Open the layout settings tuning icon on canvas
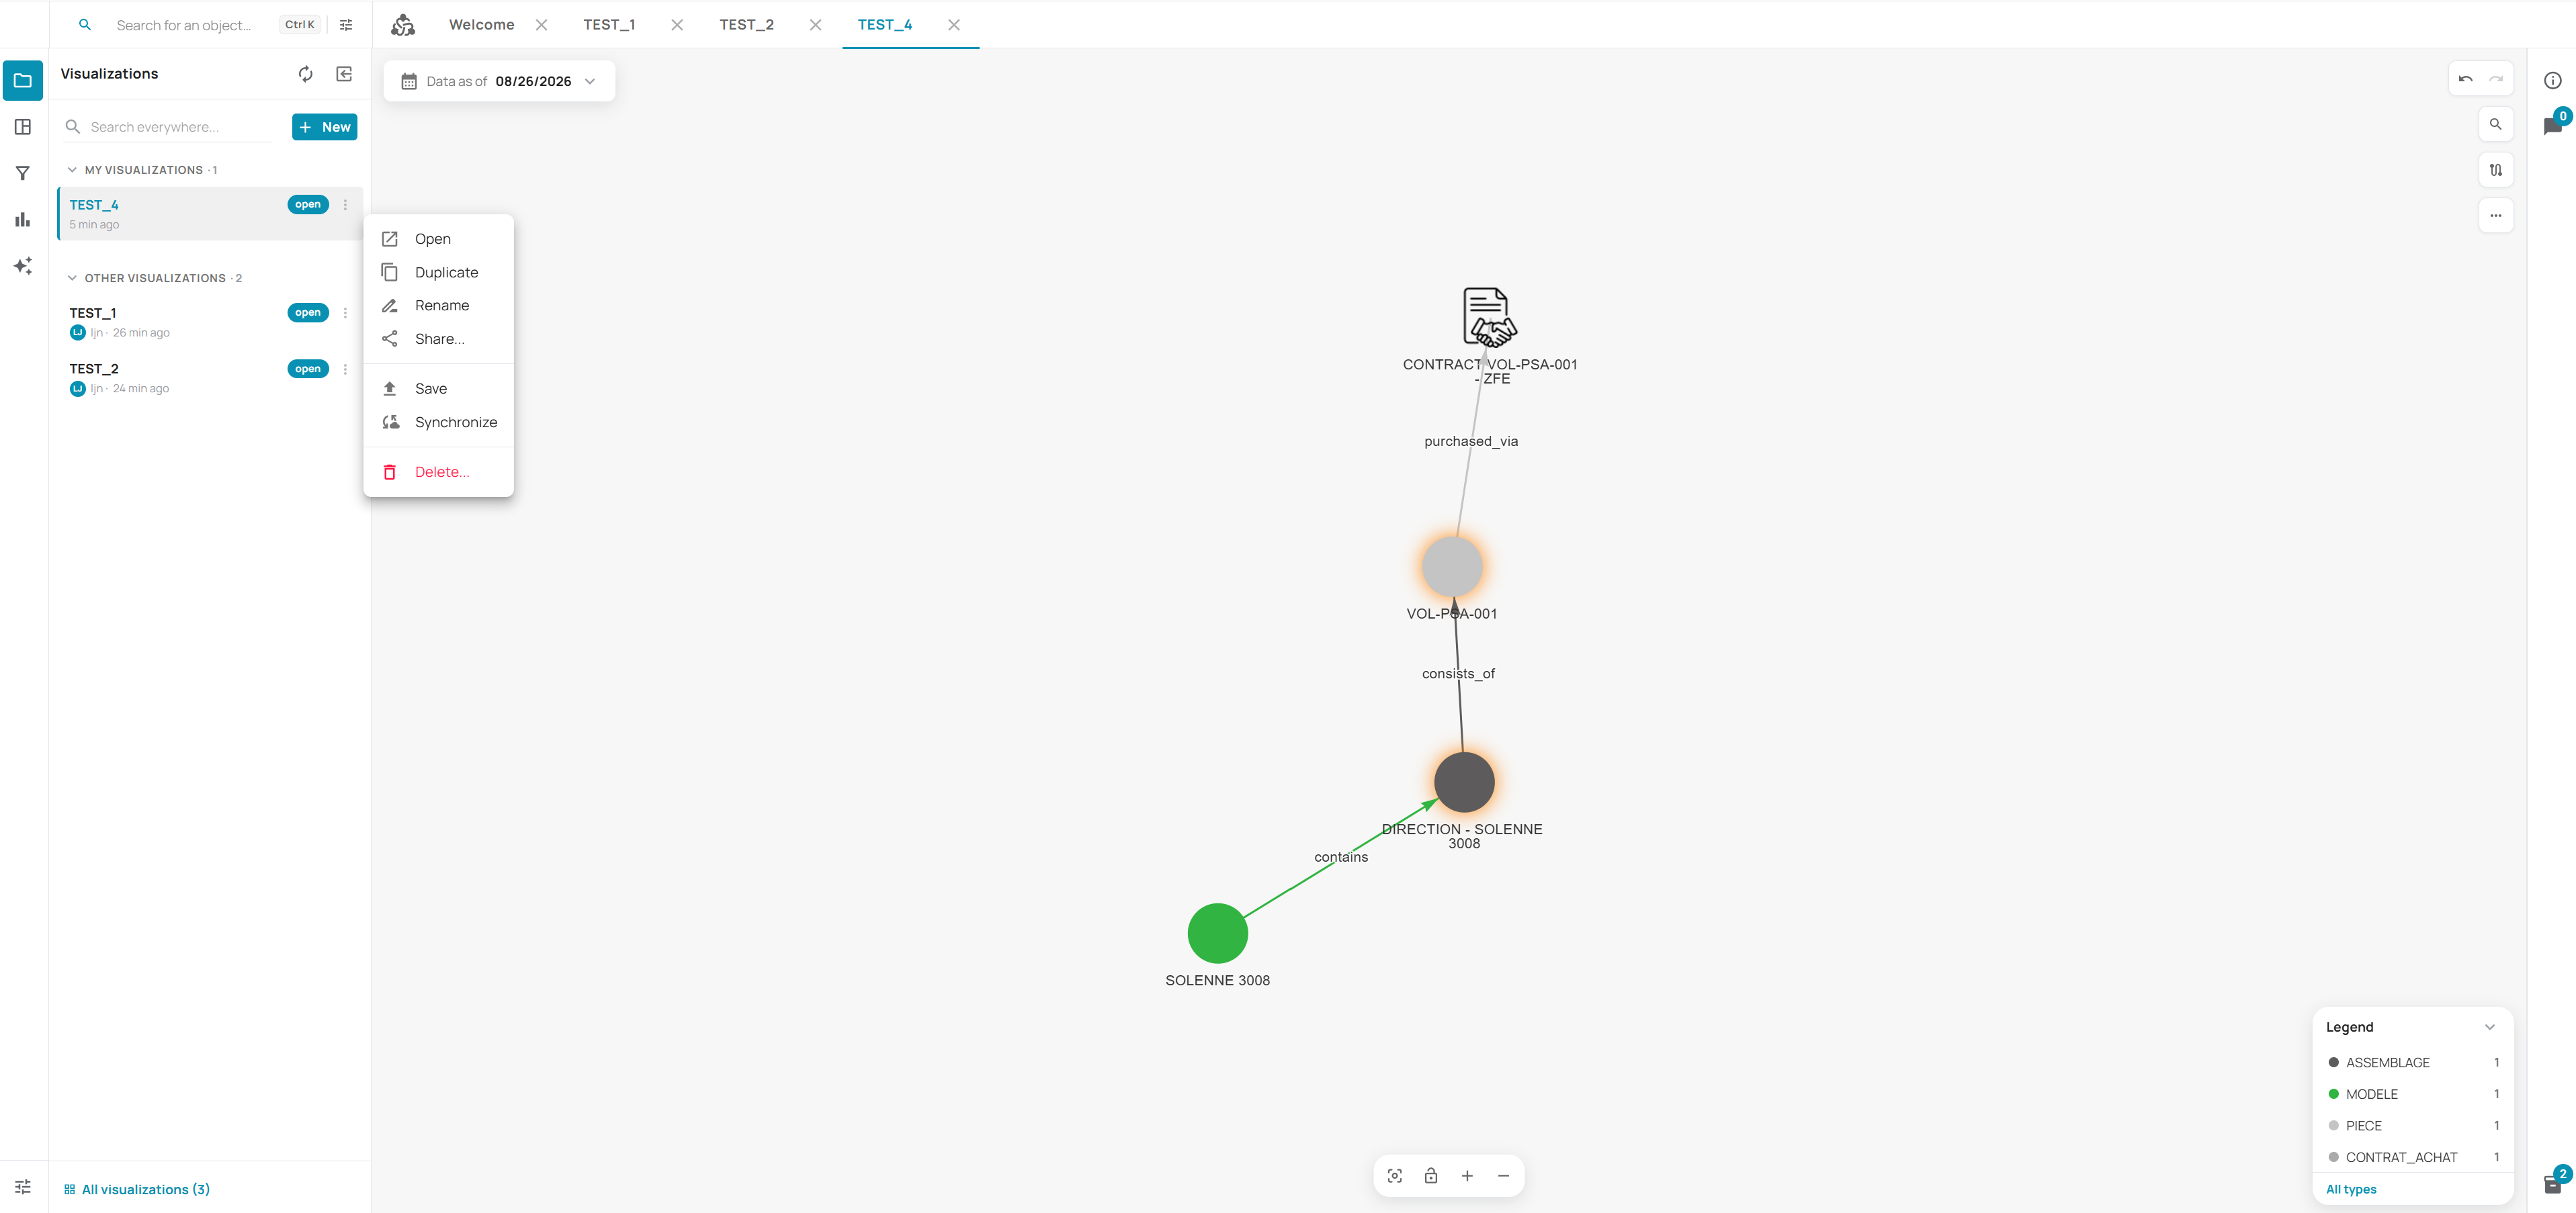 [2496, 170]
